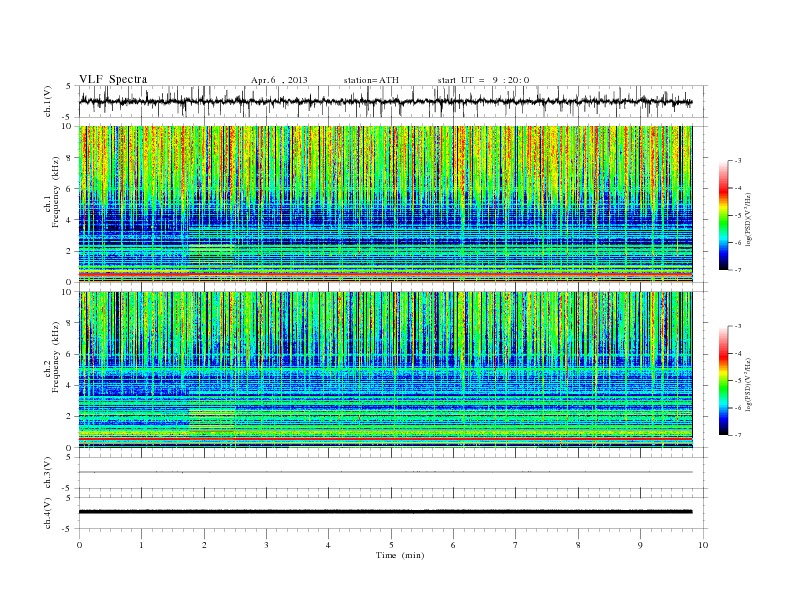This screenshot has height=612, width=792.
Task: Click time axis tick label '2'
Action: point(204,545)
